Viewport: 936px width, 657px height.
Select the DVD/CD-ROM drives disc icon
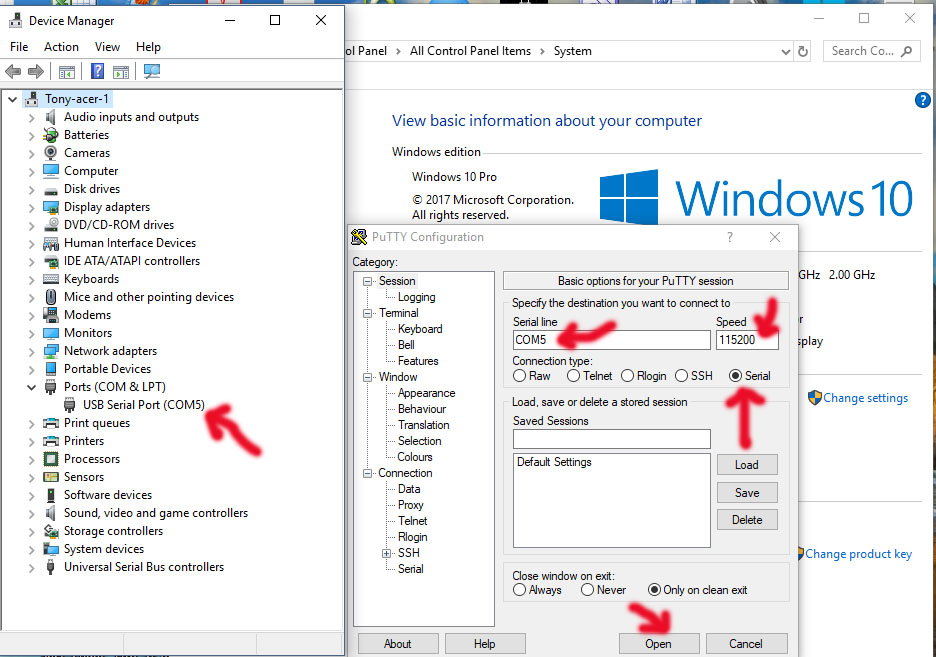[x=51, y=225]
